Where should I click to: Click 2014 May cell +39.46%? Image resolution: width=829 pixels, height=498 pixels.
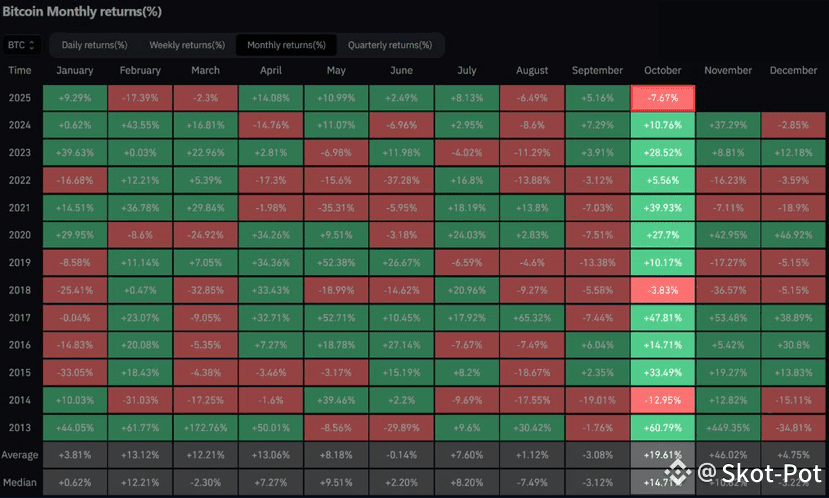[x=336, y=400]
